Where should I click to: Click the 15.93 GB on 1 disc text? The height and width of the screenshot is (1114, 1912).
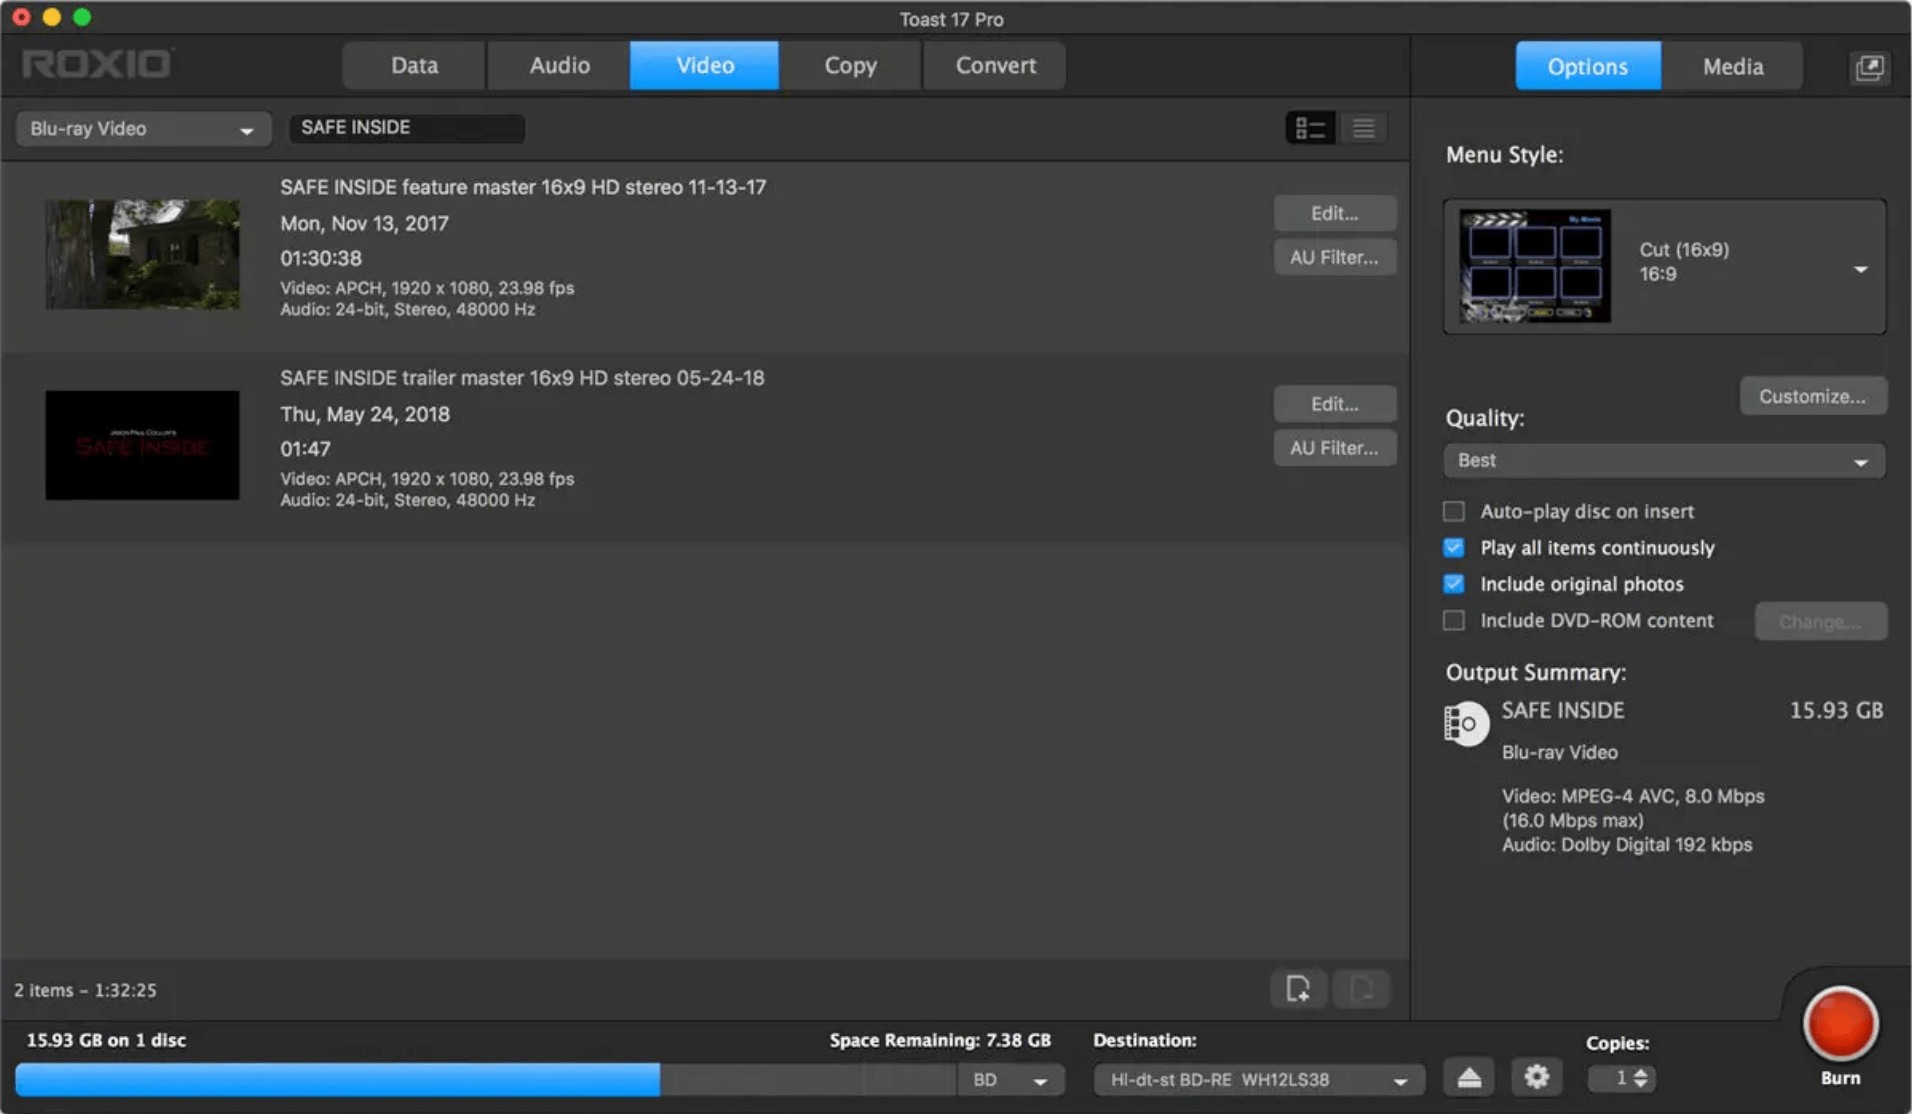pos(106,1040)
